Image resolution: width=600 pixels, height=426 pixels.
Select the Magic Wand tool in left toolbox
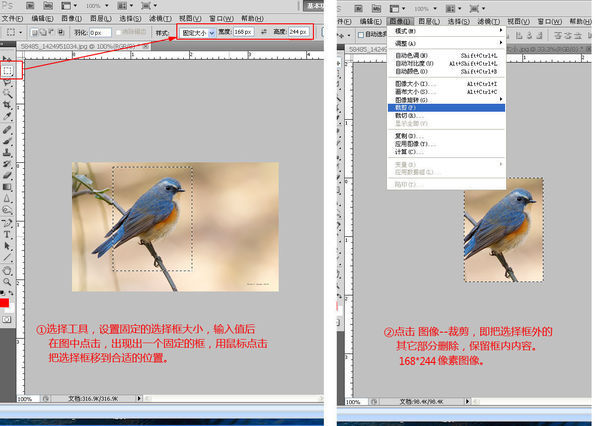pyautogui.click(x=8, y=93)
